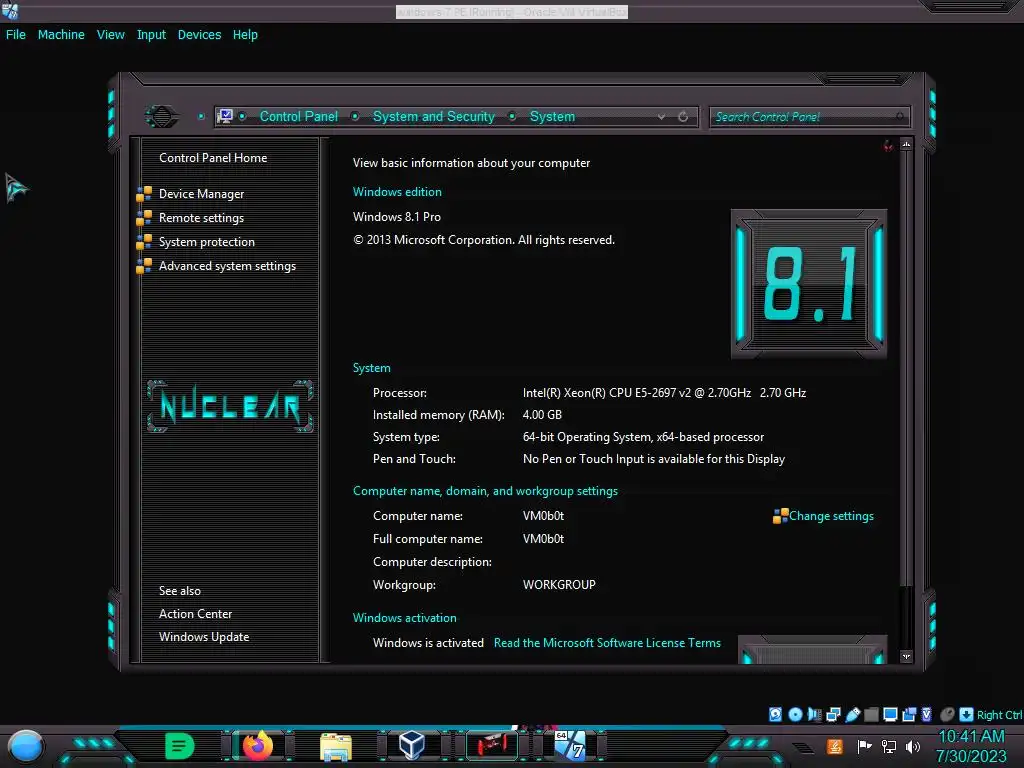
Task: Click the back navigation button
Action: click(x=161, y=117)
